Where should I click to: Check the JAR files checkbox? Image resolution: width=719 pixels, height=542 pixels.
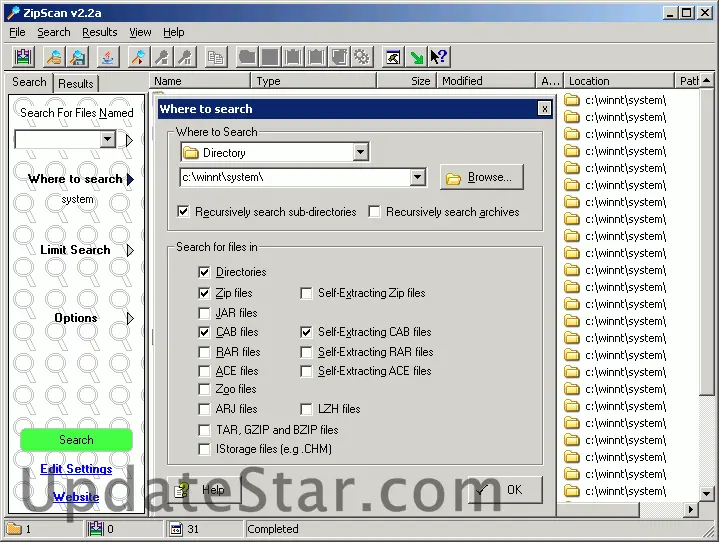(x=204, y=313)
